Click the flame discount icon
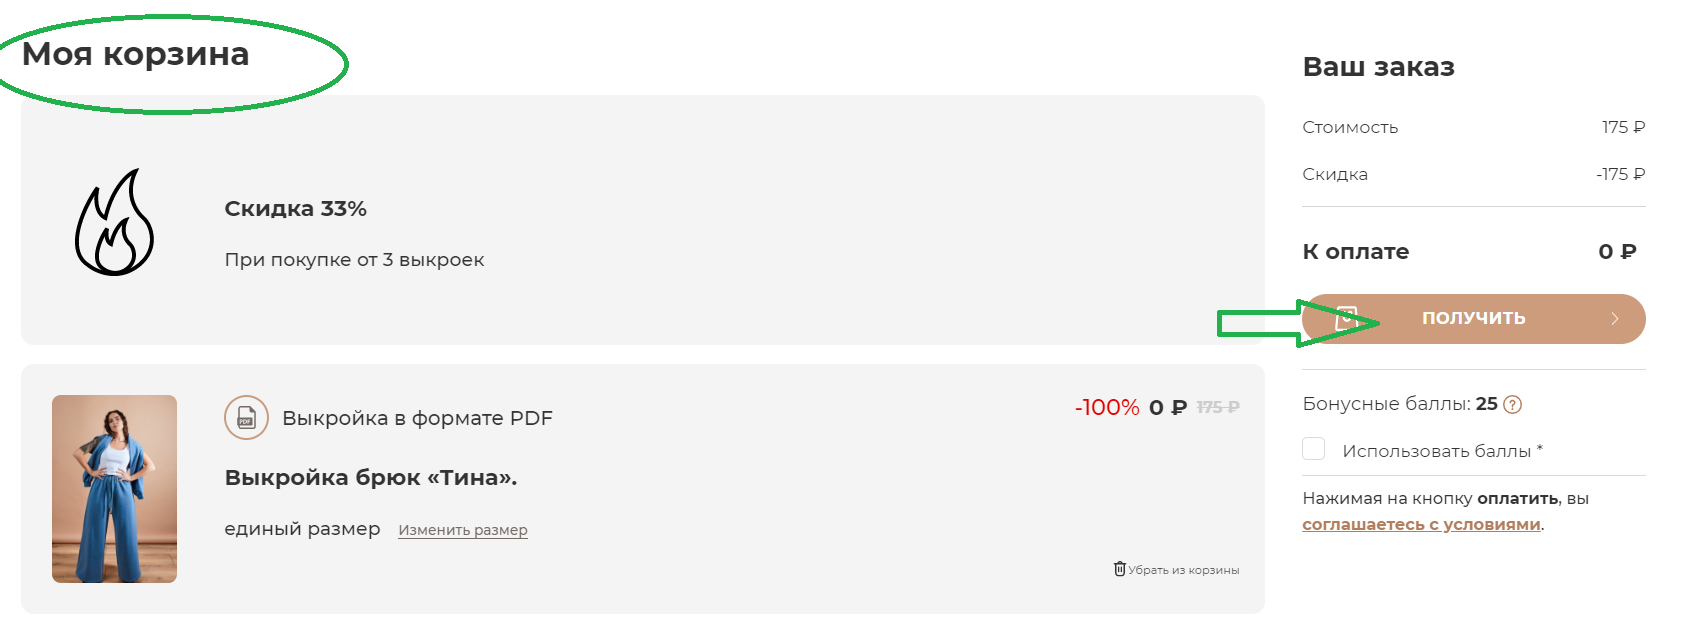Image resolution: width=1692 pixels, height=643 pixels. [x=114, y=222]
